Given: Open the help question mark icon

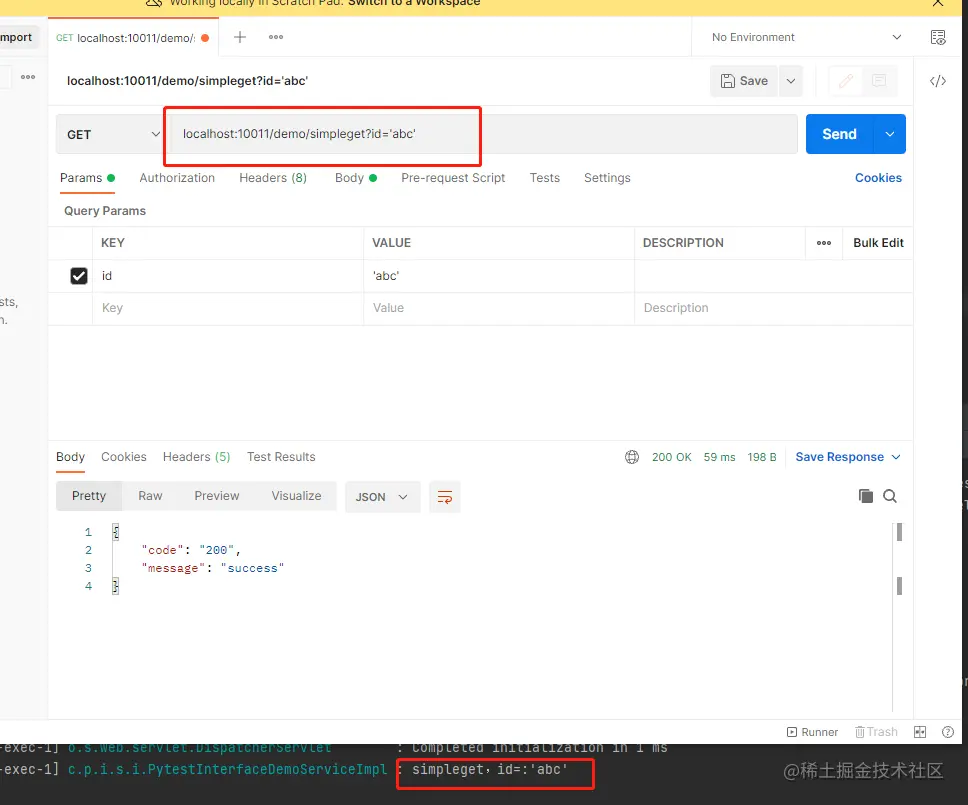Looking at the screenshot, I should coord(948,732).
